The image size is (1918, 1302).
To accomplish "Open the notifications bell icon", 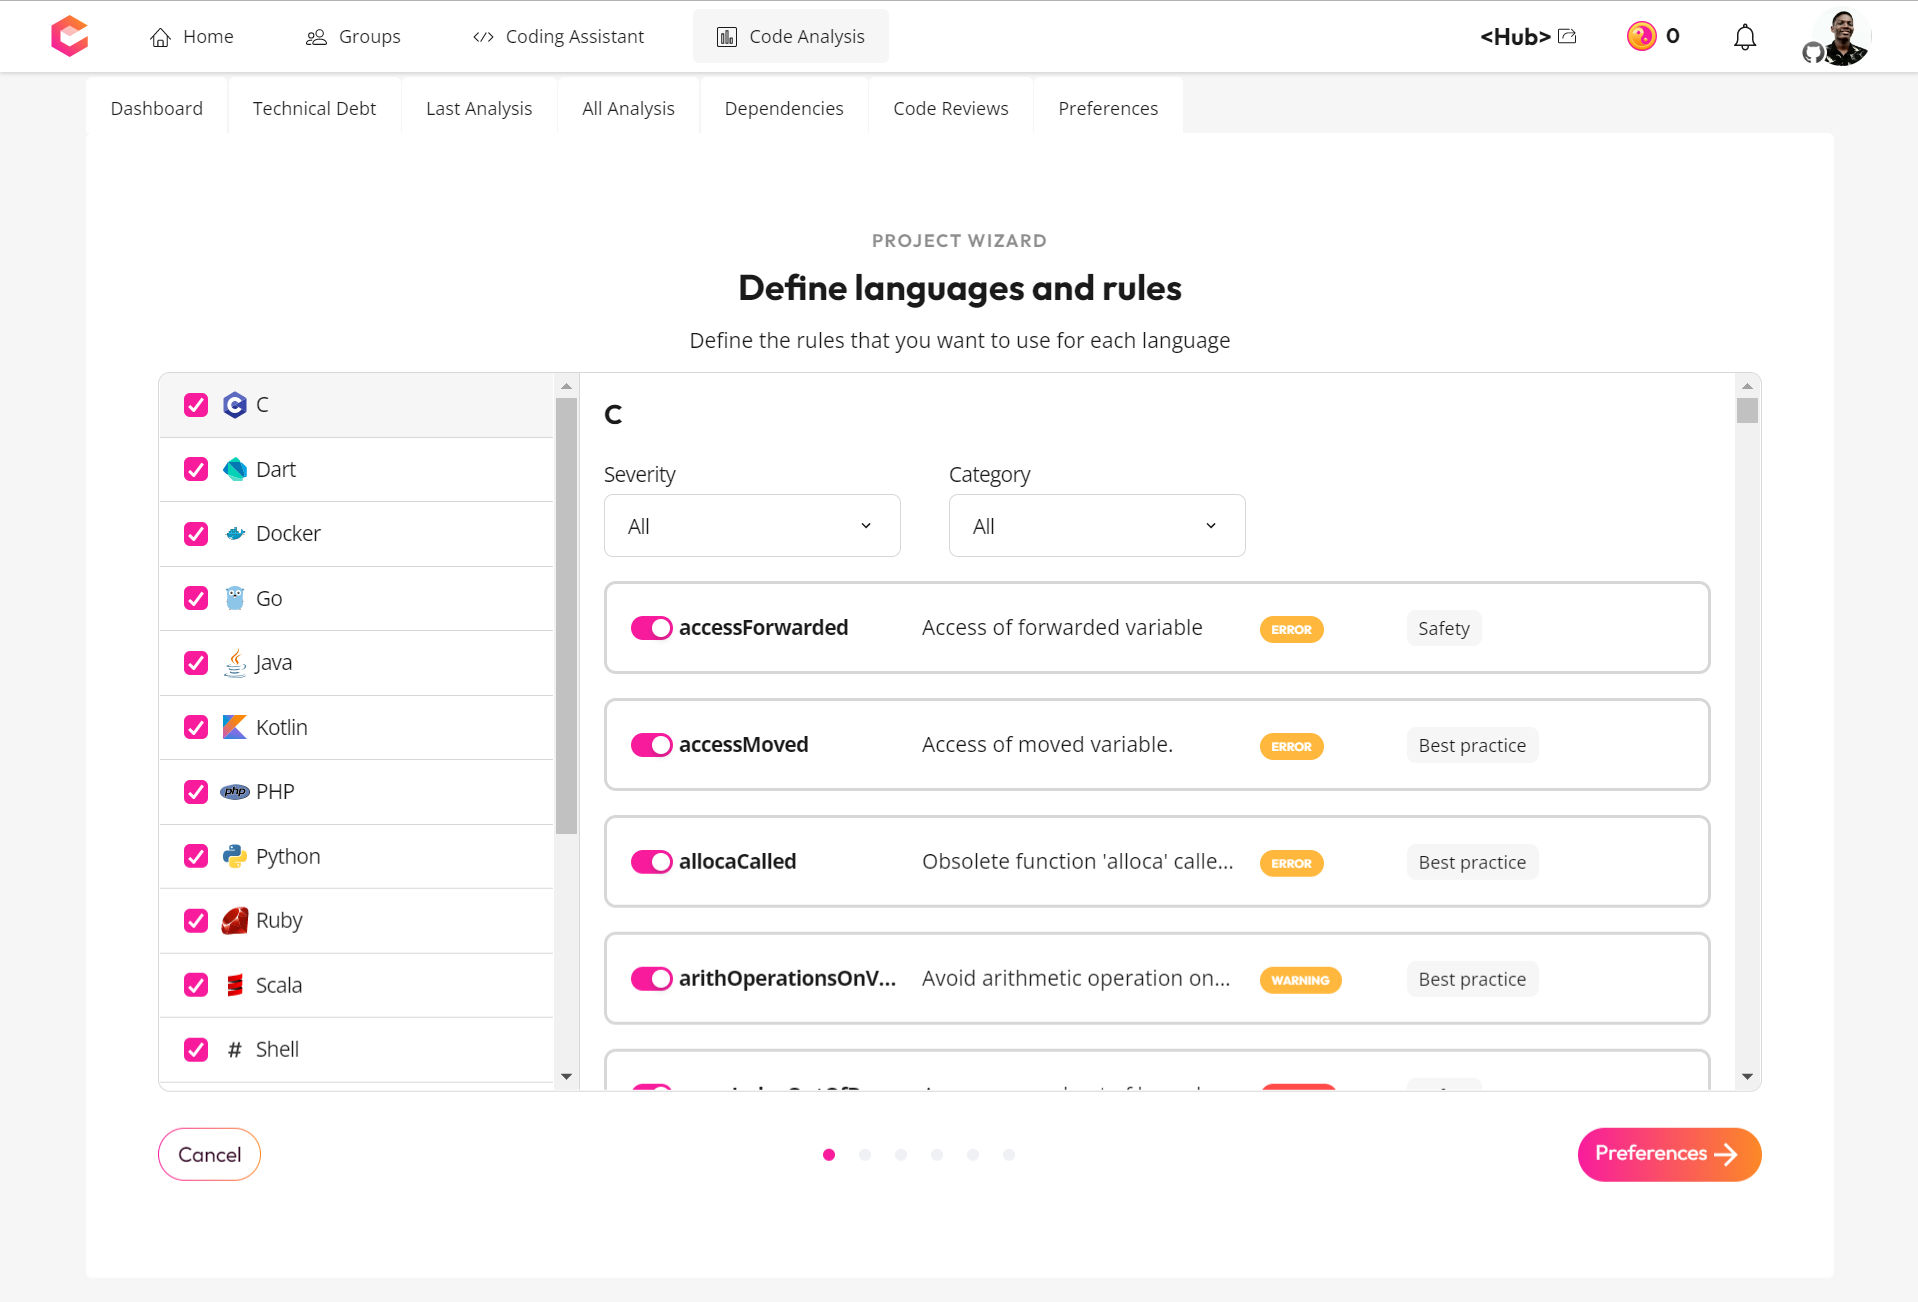I will [1744, 36].
